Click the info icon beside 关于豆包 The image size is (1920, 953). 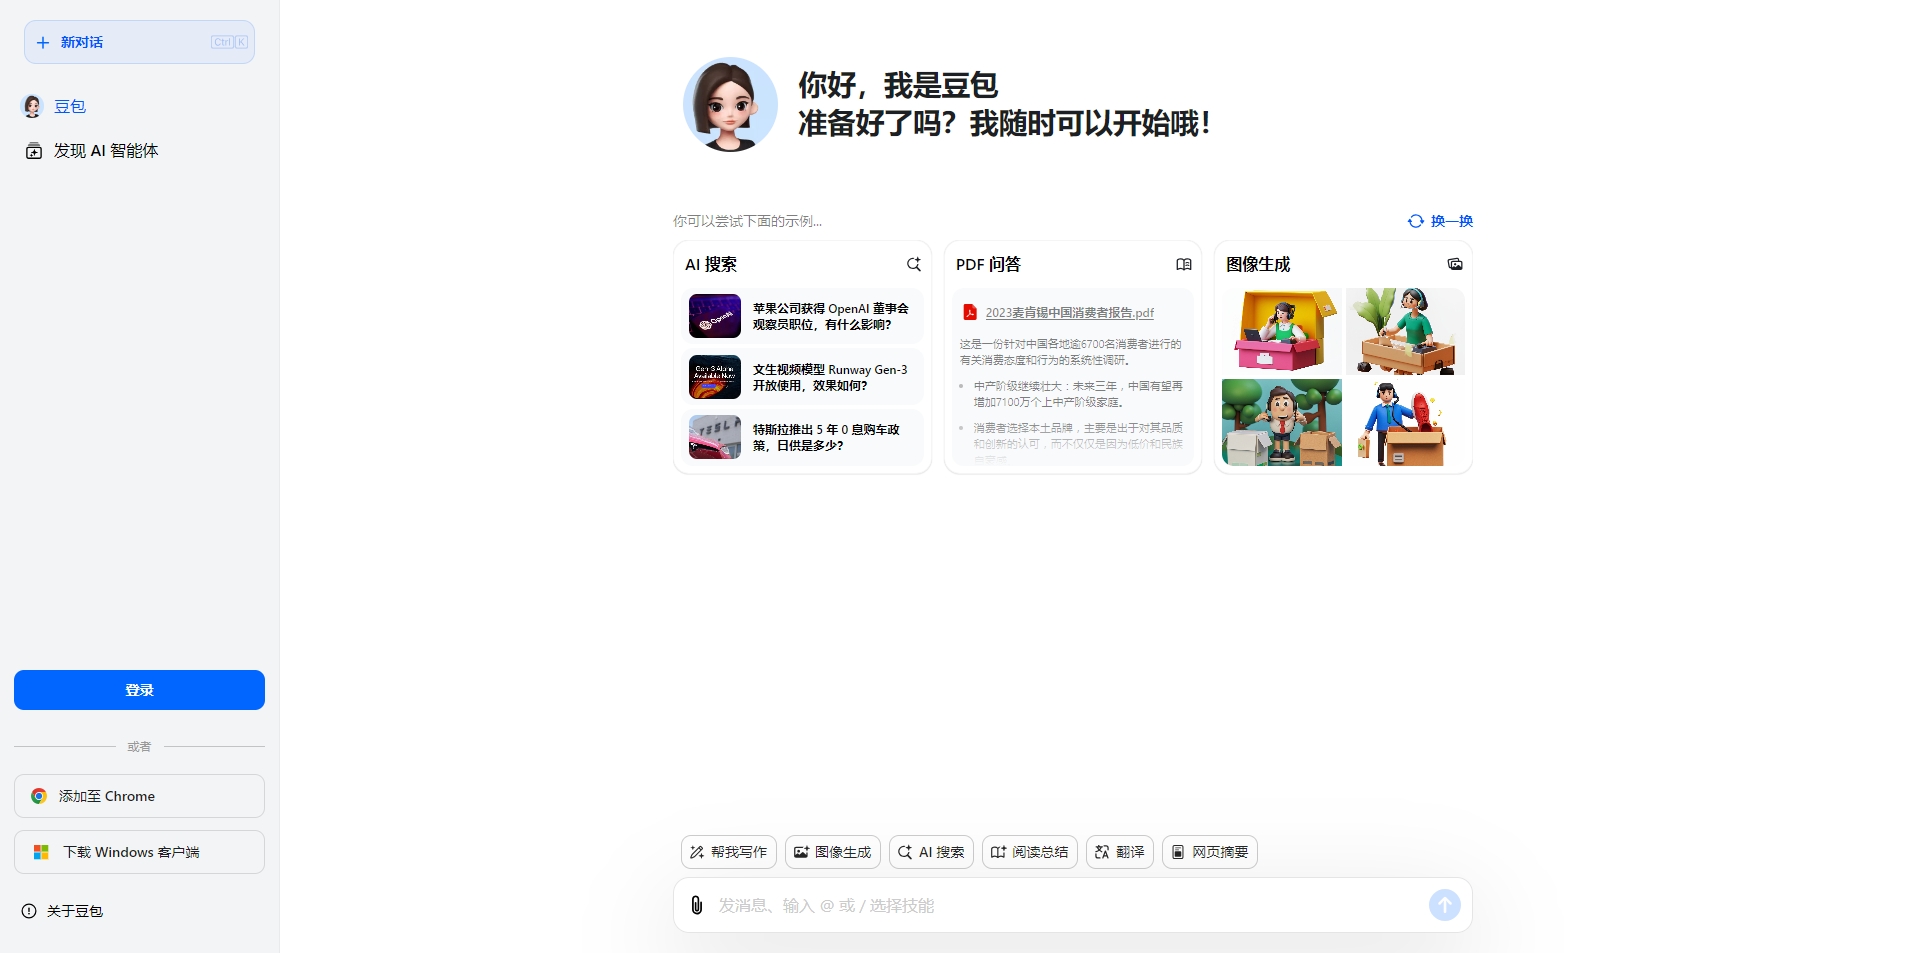(29, 911)
